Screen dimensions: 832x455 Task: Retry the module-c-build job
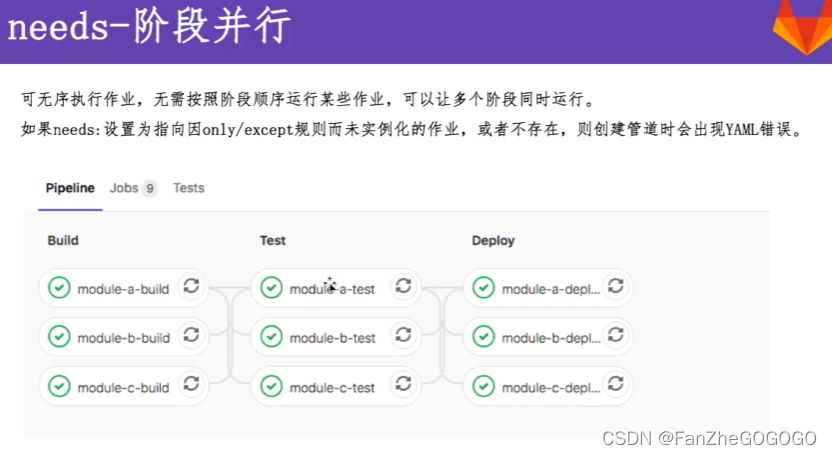pyautogui.click(x=192, y=384)
